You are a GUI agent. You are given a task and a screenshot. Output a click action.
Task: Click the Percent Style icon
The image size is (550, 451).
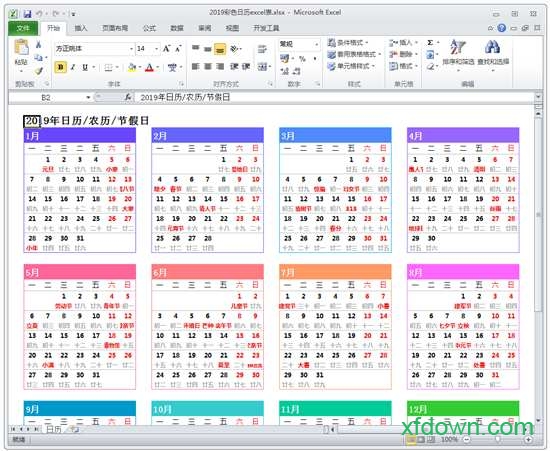click(x=302, y=59)
